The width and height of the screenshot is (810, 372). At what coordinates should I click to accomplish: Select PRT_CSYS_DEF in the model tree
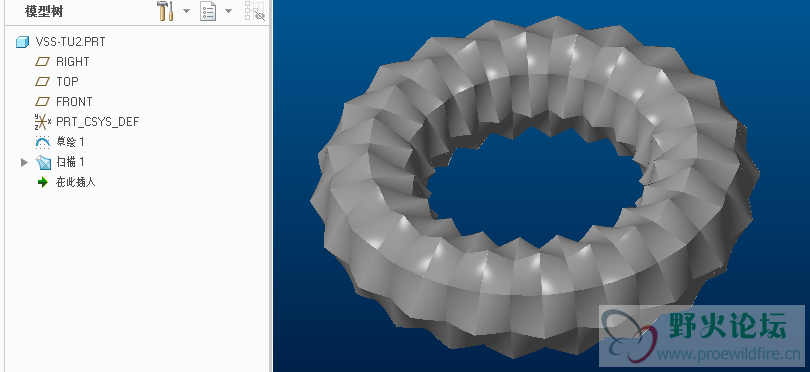pos(98,122)
